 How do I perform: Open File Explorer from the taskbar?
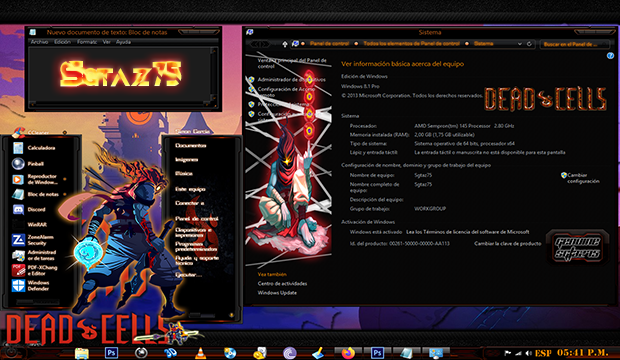pyautogui.click(x=81, y=353)
